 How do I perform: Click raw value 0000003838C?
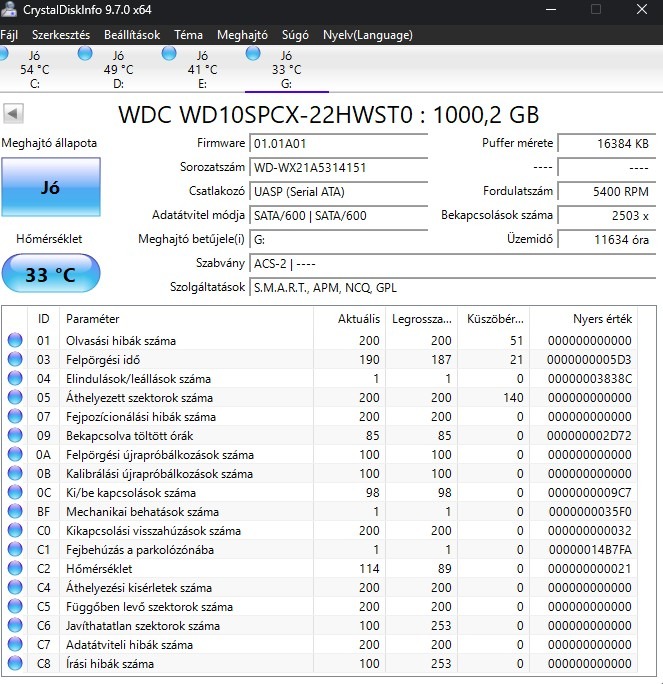coord(590,379)
